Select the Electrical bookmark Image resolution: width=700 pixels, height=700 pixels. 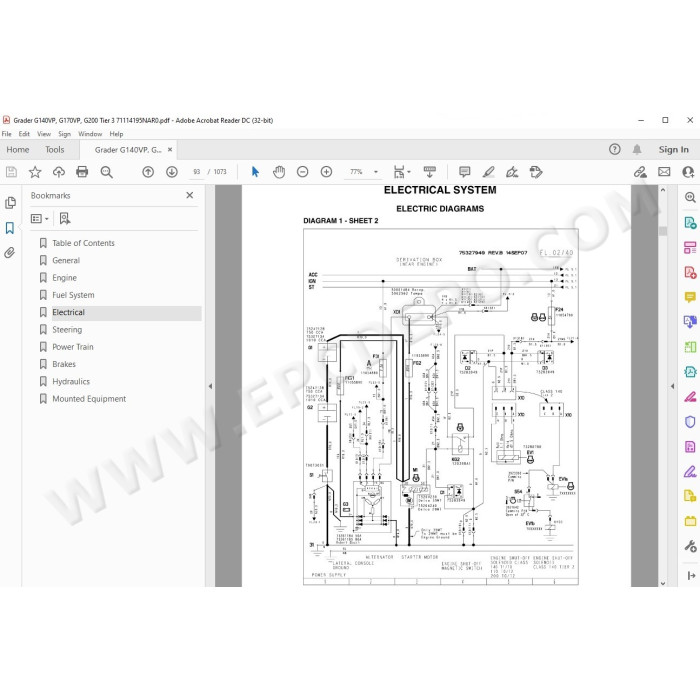68,312
